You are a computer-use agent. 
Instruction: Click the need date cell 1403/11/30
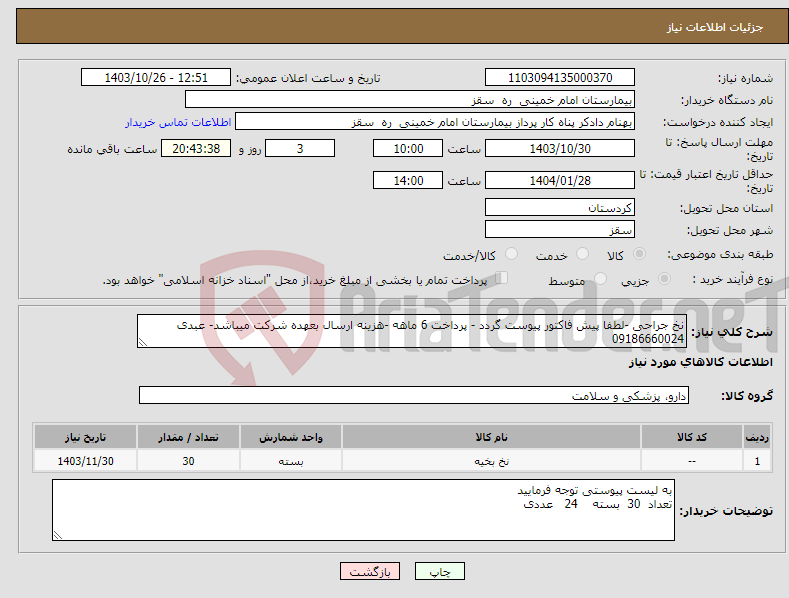[x=86, y=461]
